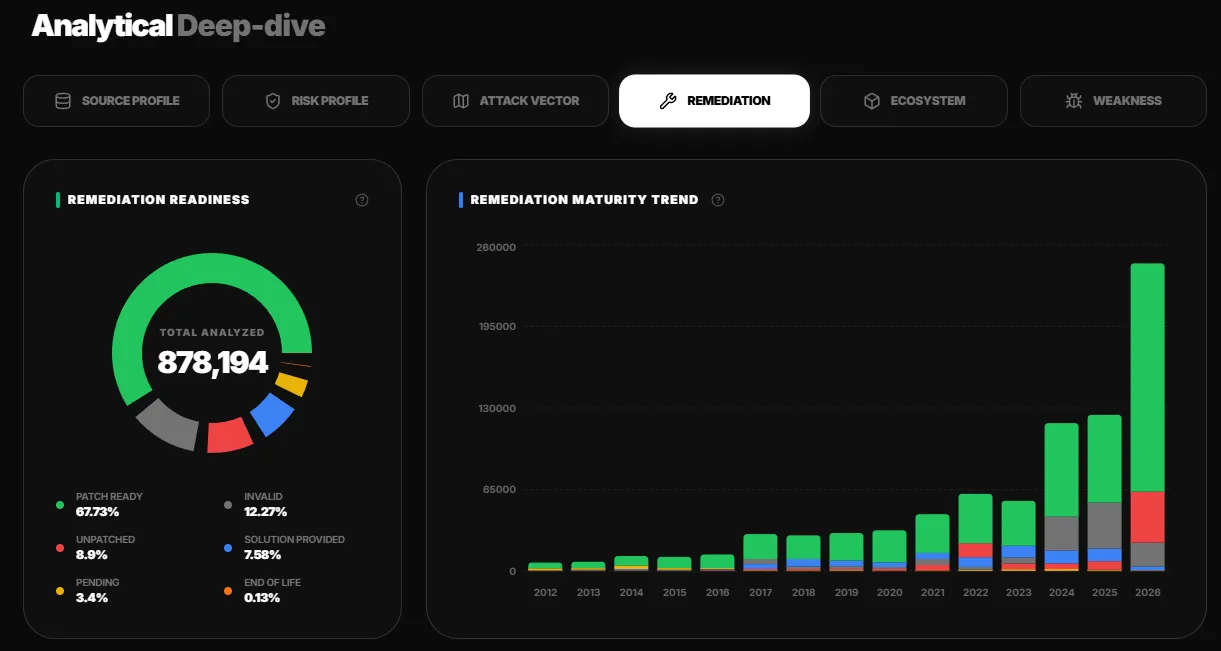Select the blue Solution Provided donut segment

pos(272,414)
